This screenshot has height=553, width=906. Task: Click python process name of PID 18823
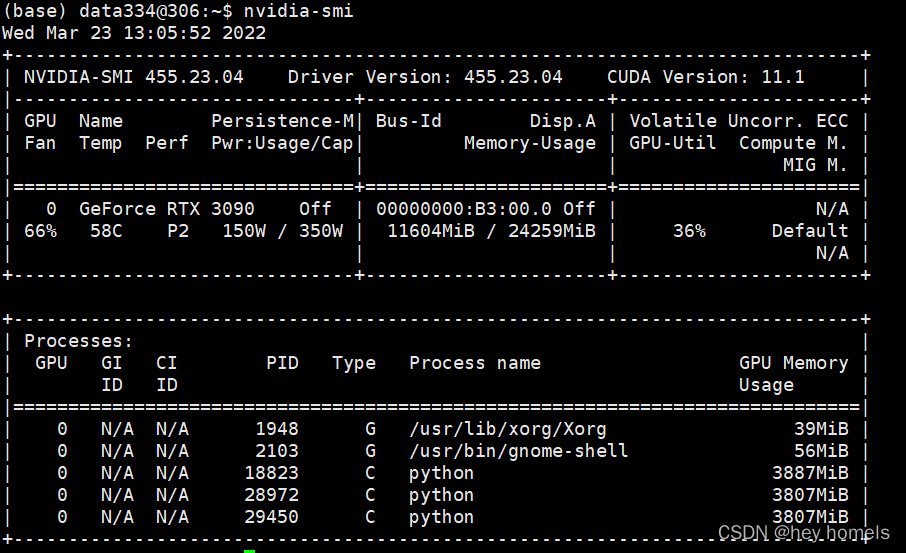click(441, 473)
